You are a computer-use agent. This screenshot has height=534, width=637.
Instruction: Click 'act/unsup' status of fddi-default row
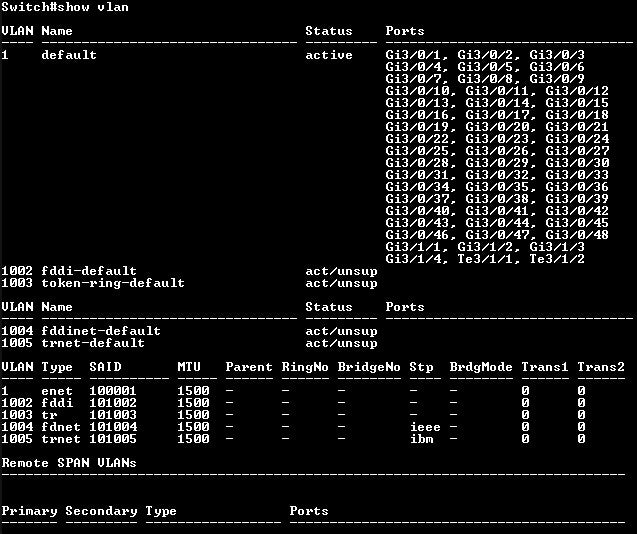pos(341,271)
